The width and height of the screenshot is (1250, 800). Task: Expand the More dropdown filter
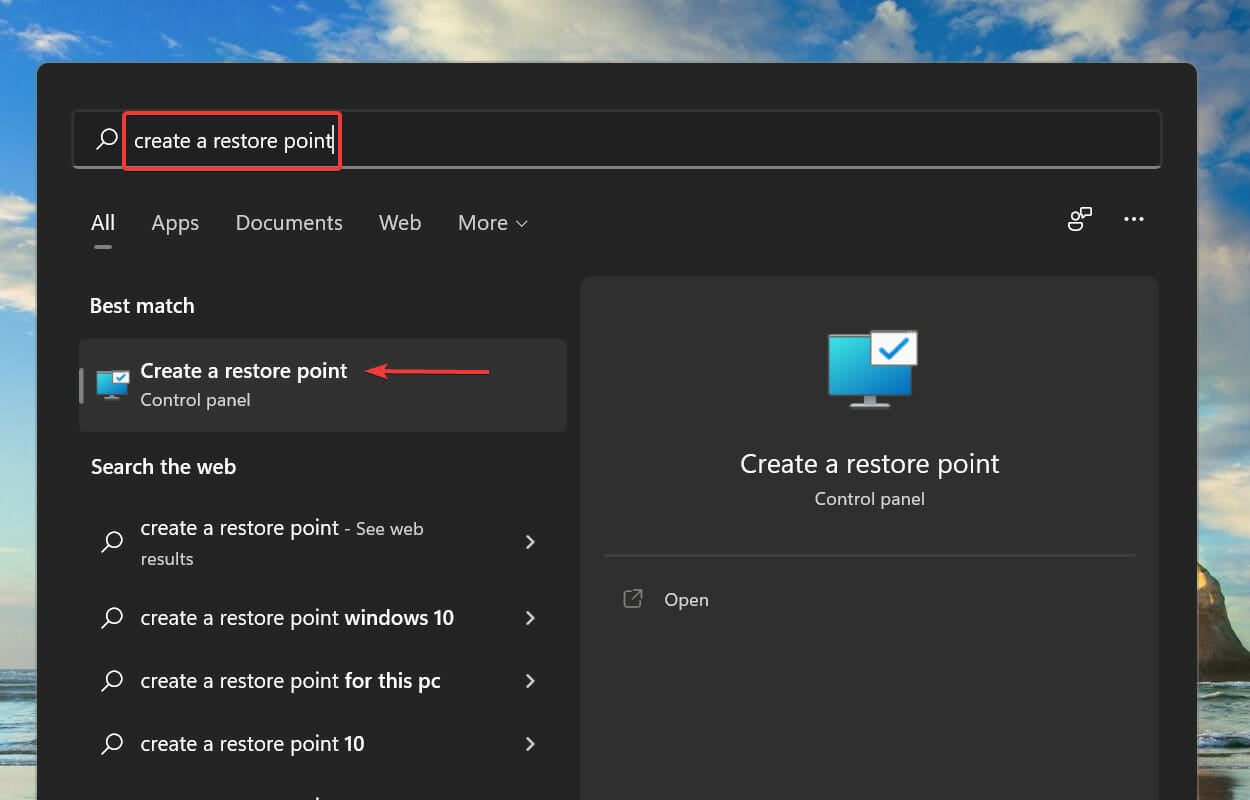pos(493,223)
